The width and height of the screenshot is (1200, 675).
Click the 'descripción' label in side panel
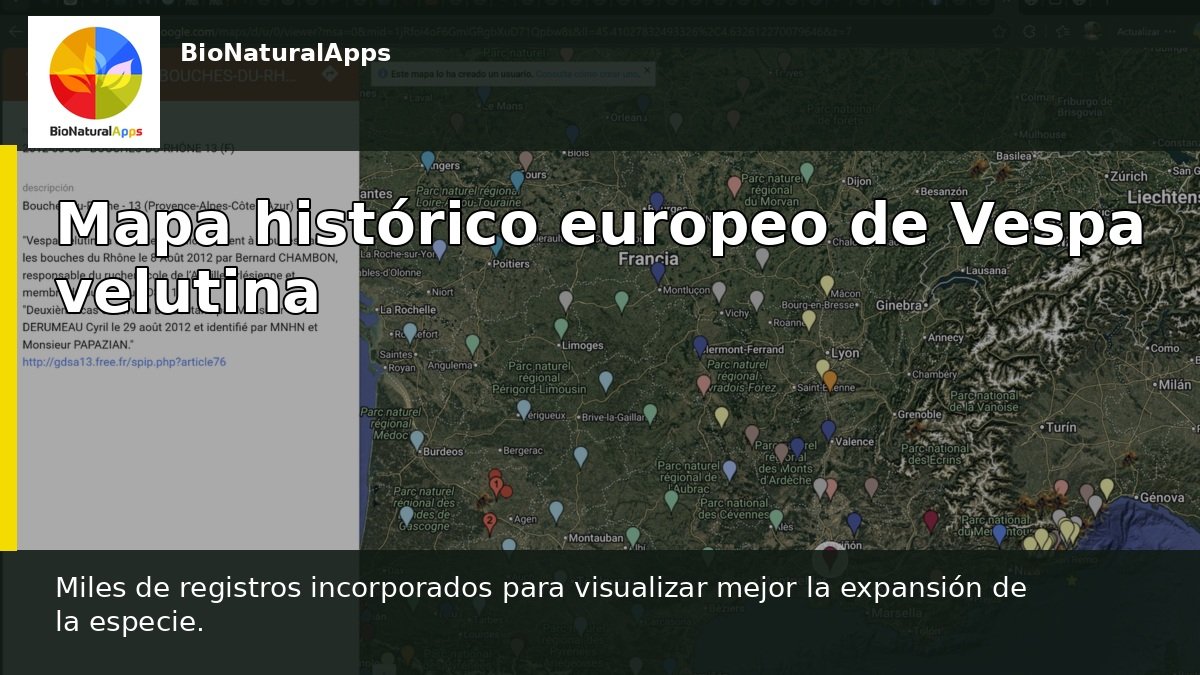tap(48, 187)
